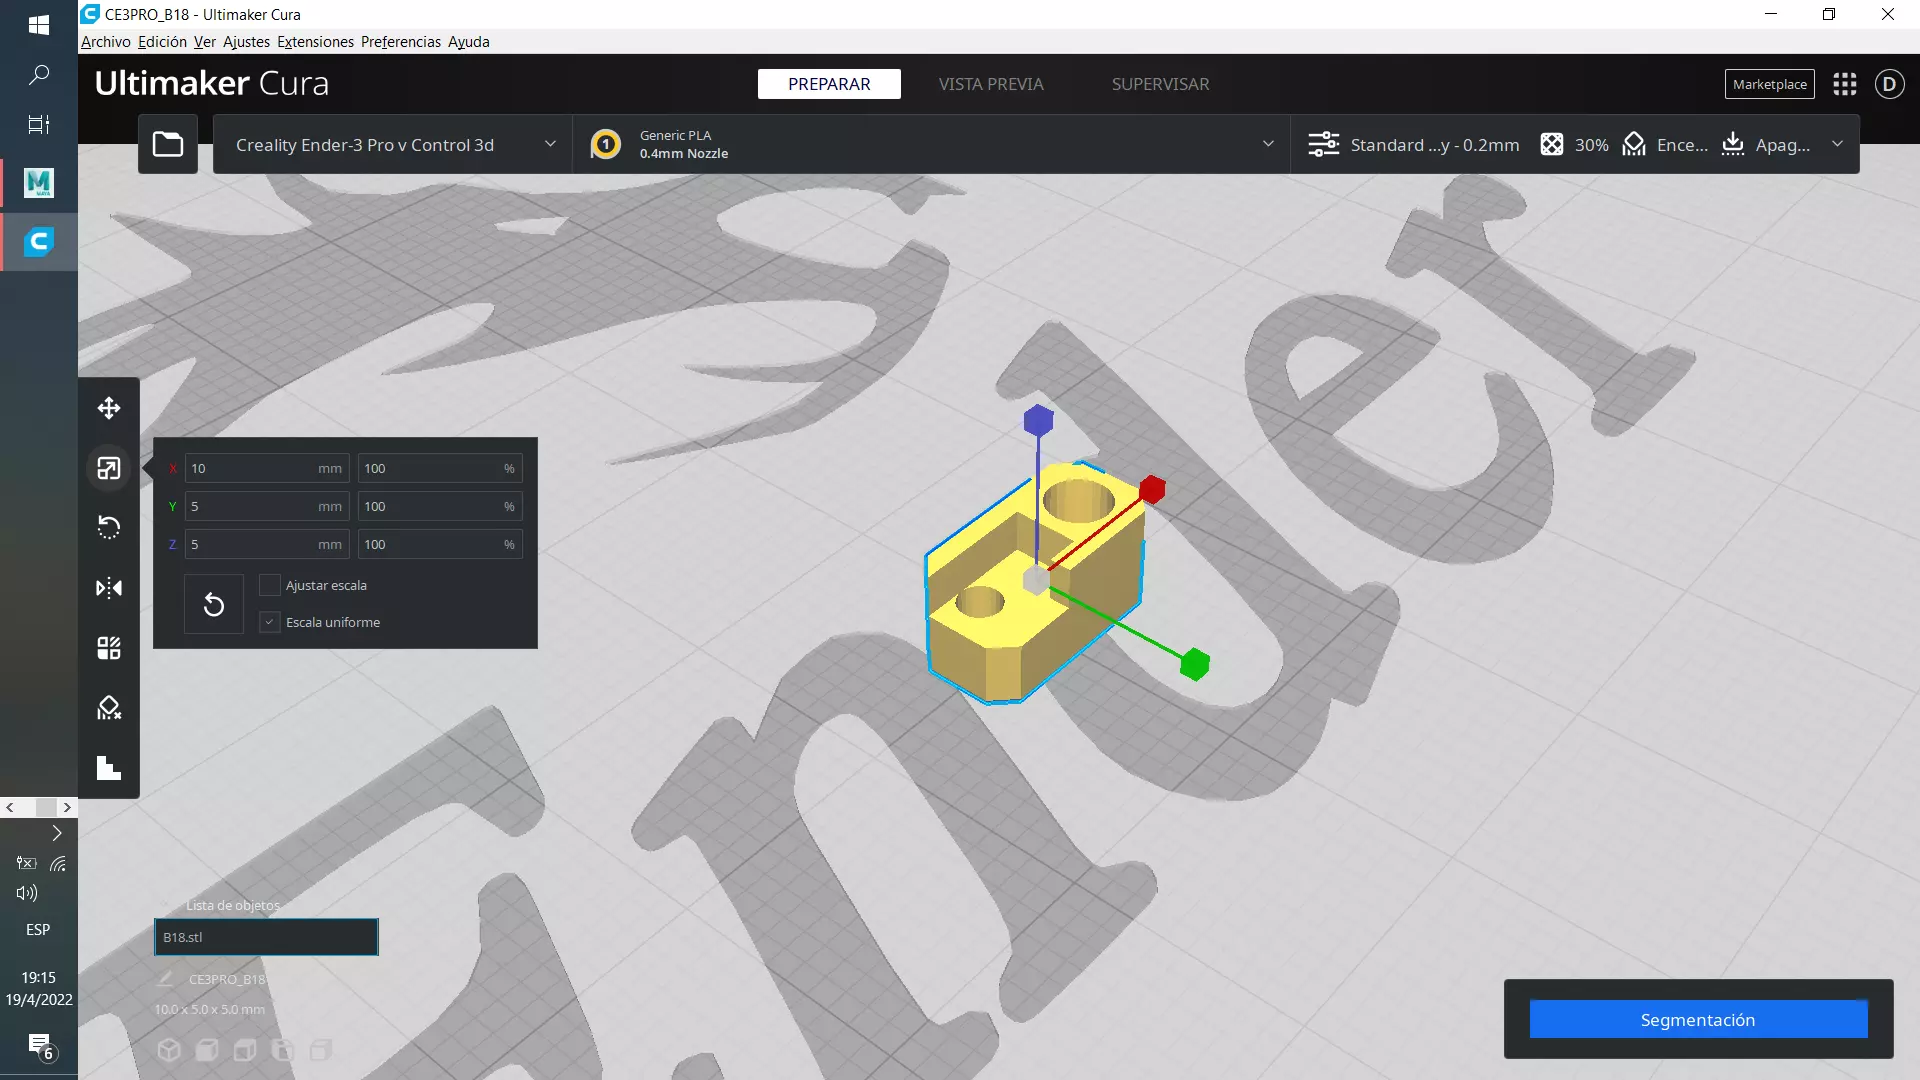Open the application switcher grid icon
1920x1080 pixels.
coord(1845,84)
